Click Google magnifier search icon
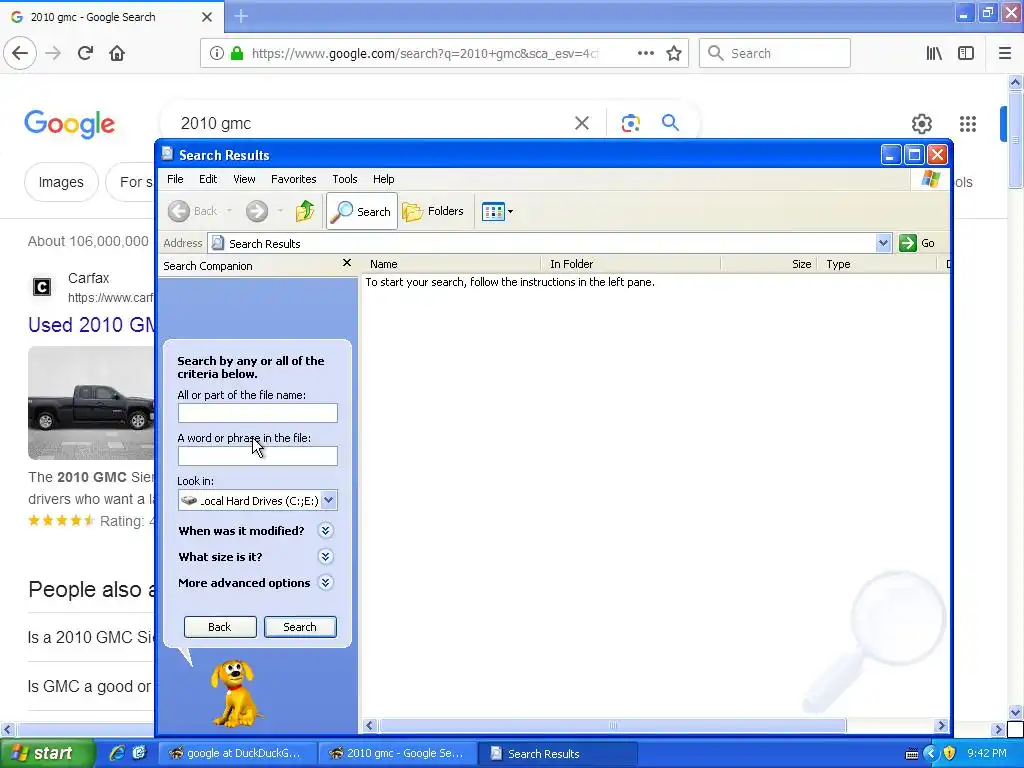 point(670,122)
